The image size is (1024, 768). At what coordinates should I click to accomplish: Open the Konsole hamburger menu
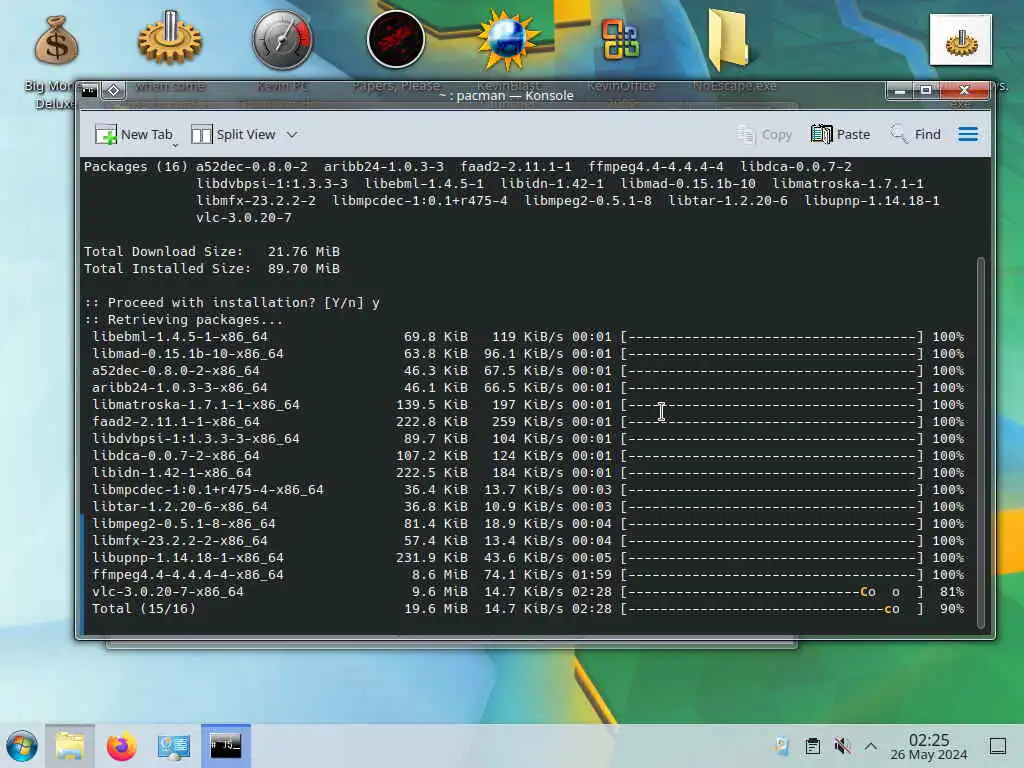(x=968, y=135)
